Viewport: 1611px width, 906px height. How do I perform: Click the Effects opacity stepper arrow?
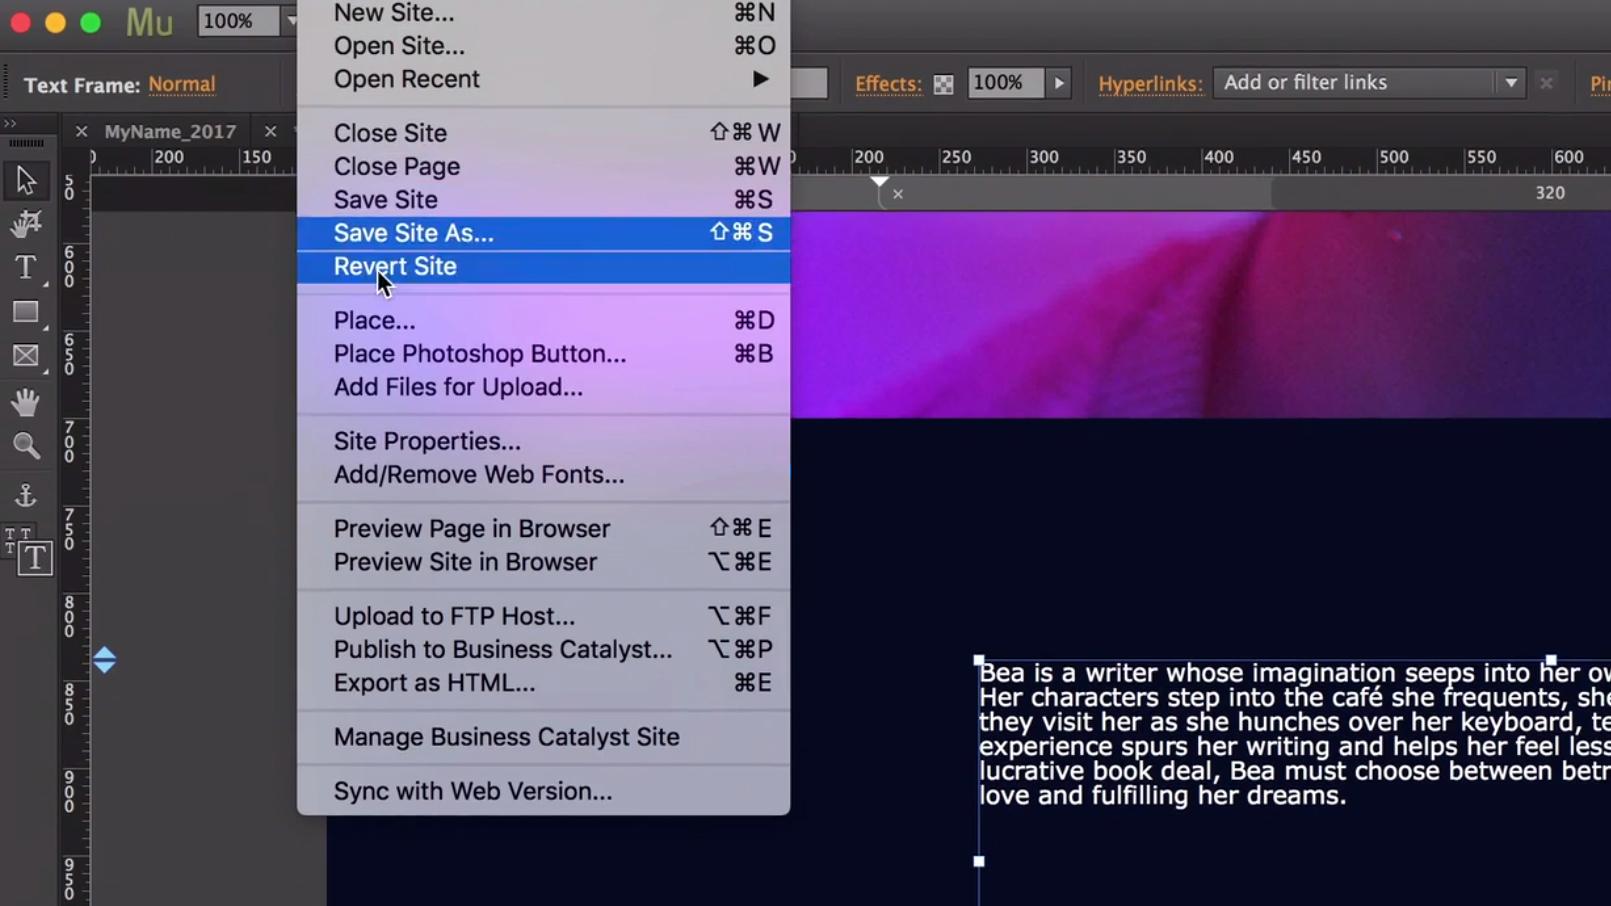[x=1058, y=83]
